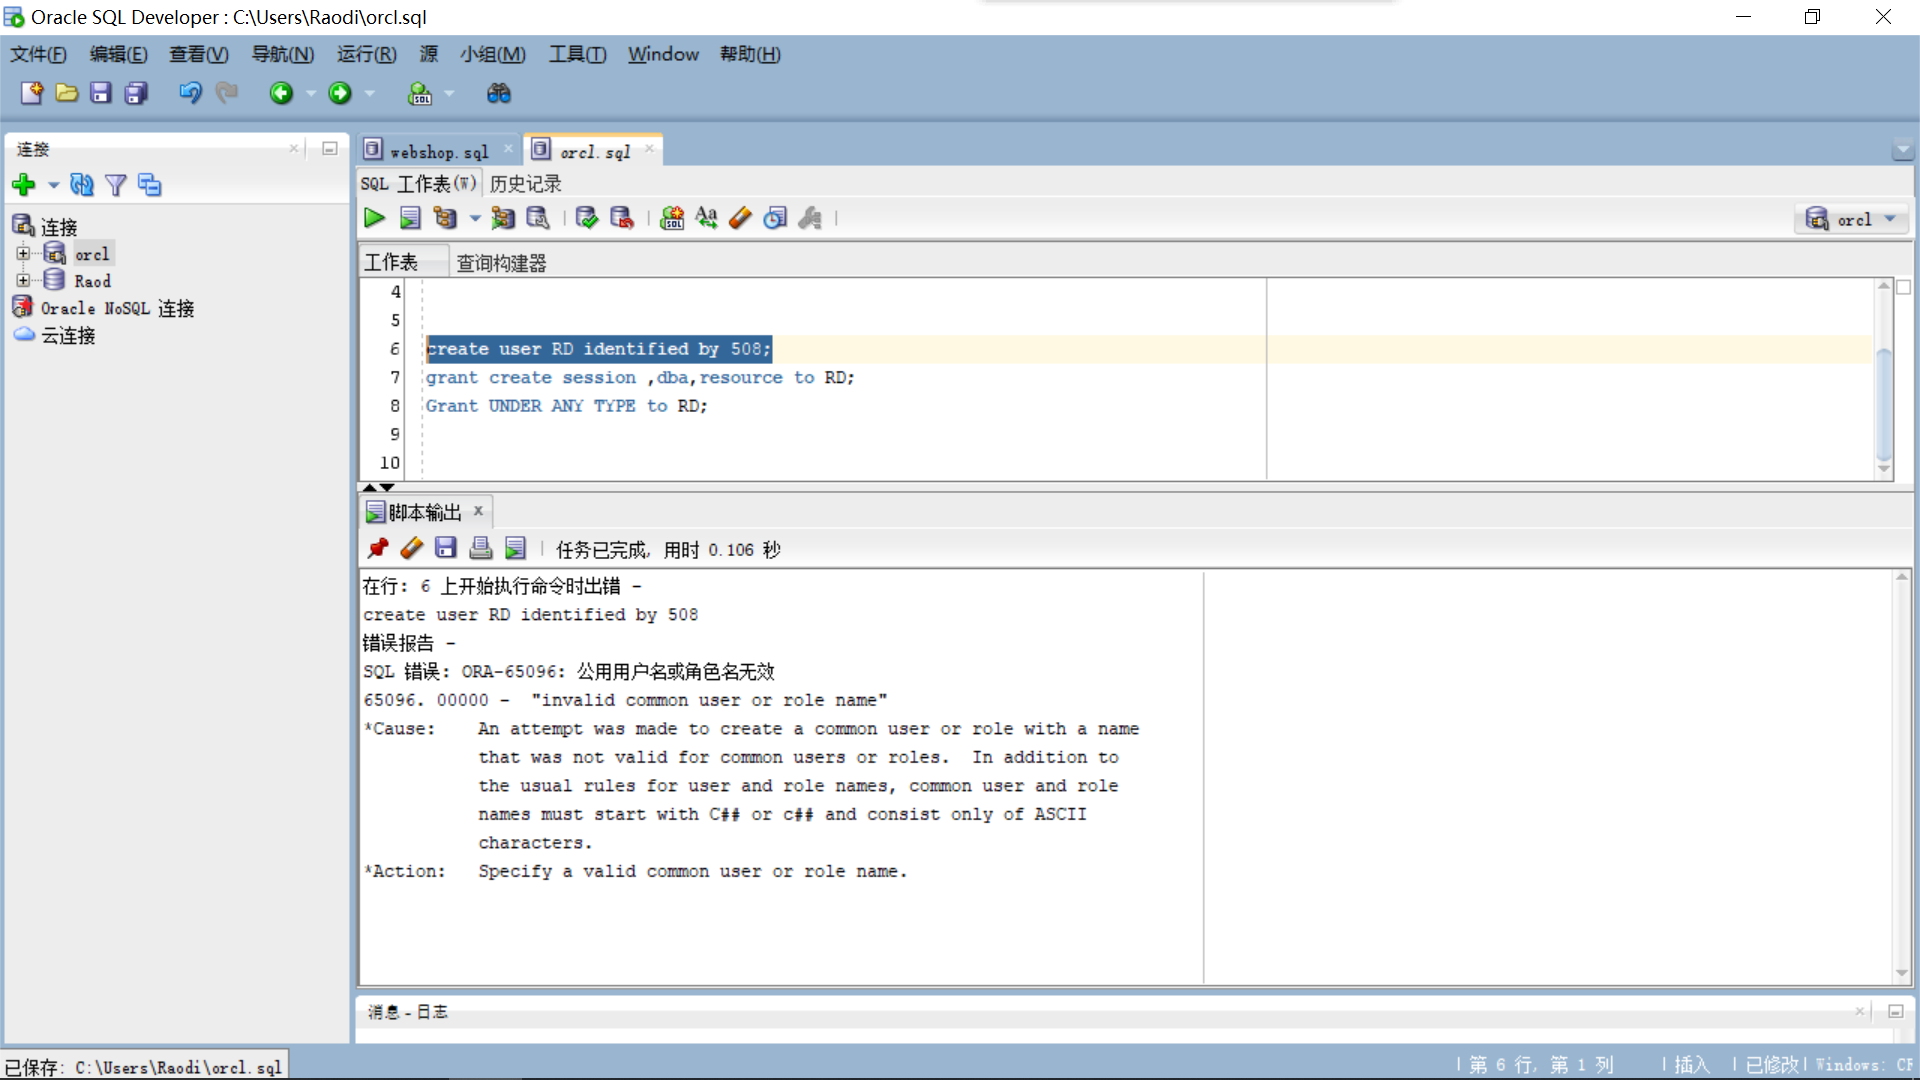Click the schema browser icon in Connections panel
1920x1080 pixels.
pos(150,185)
